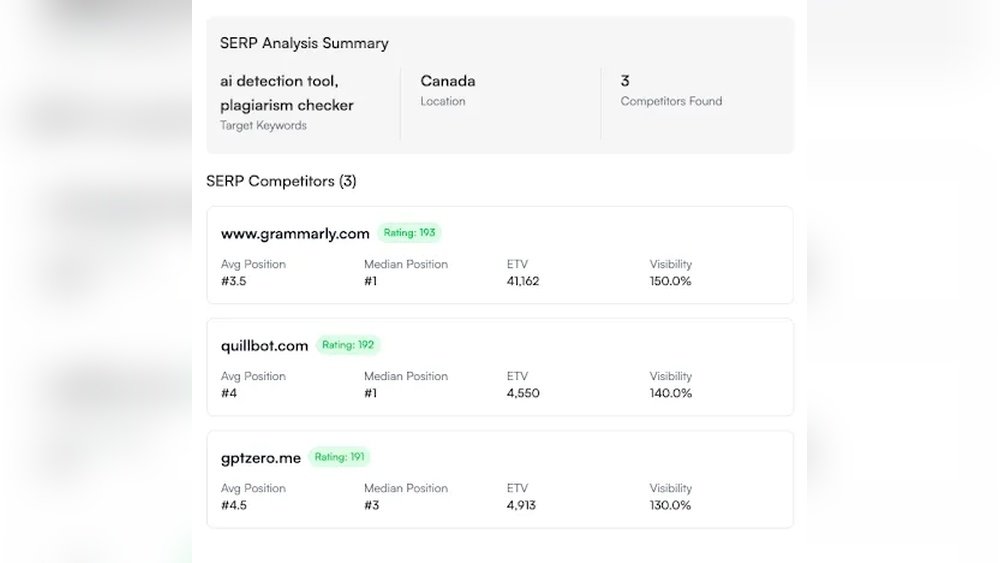Select the '3' competitors found value
This screenshot has width=1000, height=563.
pyautogui.click(x=625, y=81)
